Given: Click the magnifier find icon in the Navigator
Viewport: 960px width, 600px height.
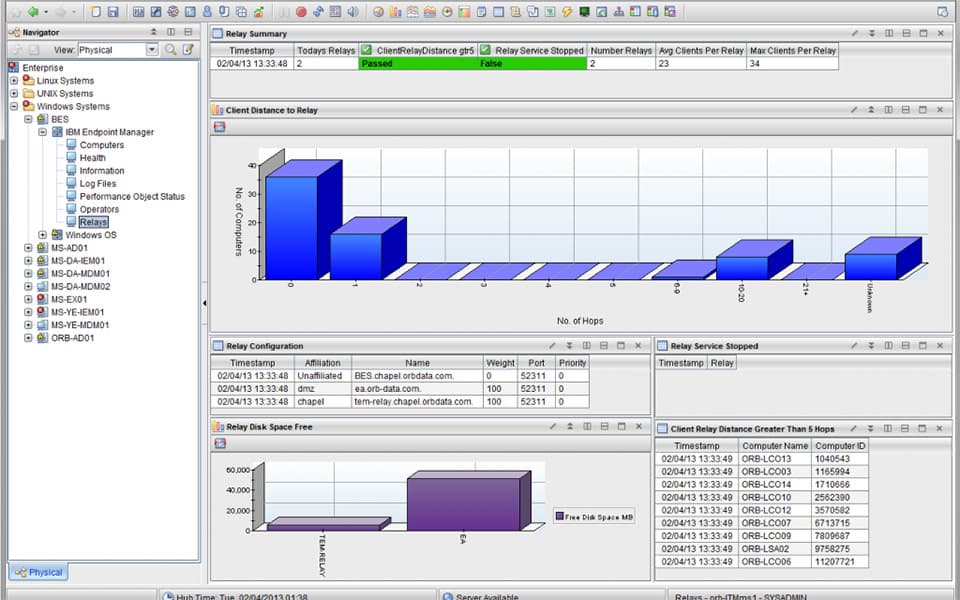Looking at the screenshot, I should tap(171, 50).
